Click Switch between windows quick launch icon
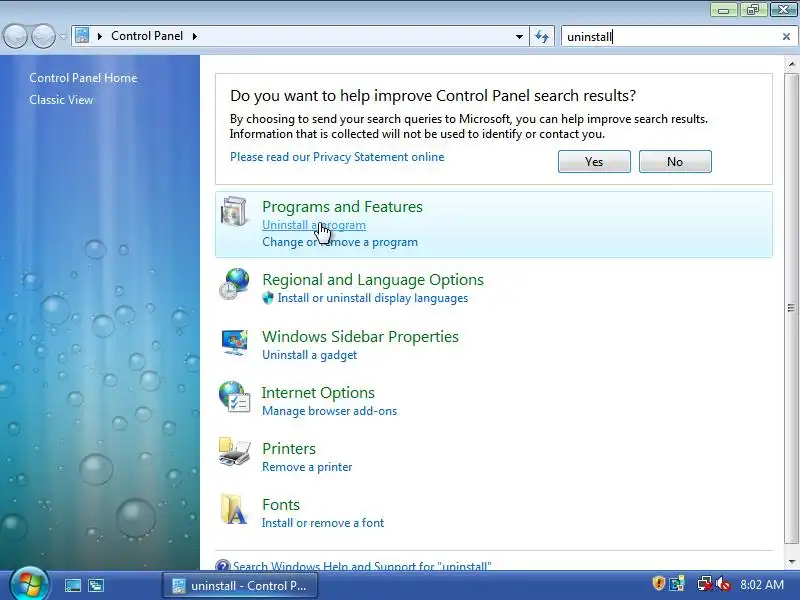This screenshot has height=600, width=800. click(96, 585)
